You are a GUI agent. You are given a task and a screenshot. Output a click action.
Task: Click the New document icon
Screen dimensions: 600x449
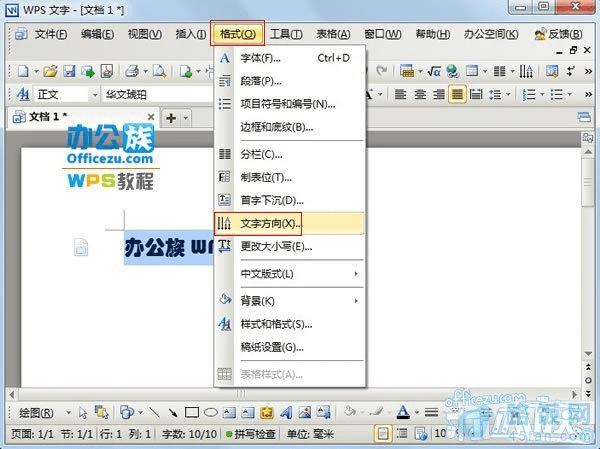tap(24, 71)
